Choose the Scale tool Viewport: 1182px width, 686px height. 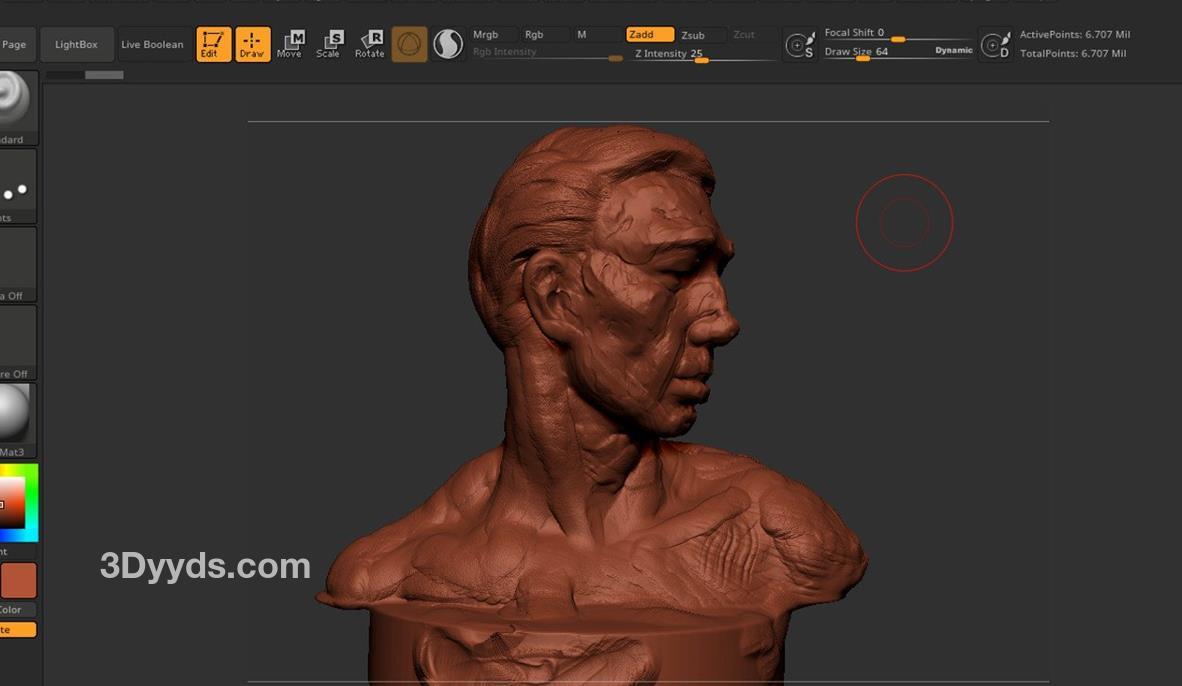click(329, 44)
